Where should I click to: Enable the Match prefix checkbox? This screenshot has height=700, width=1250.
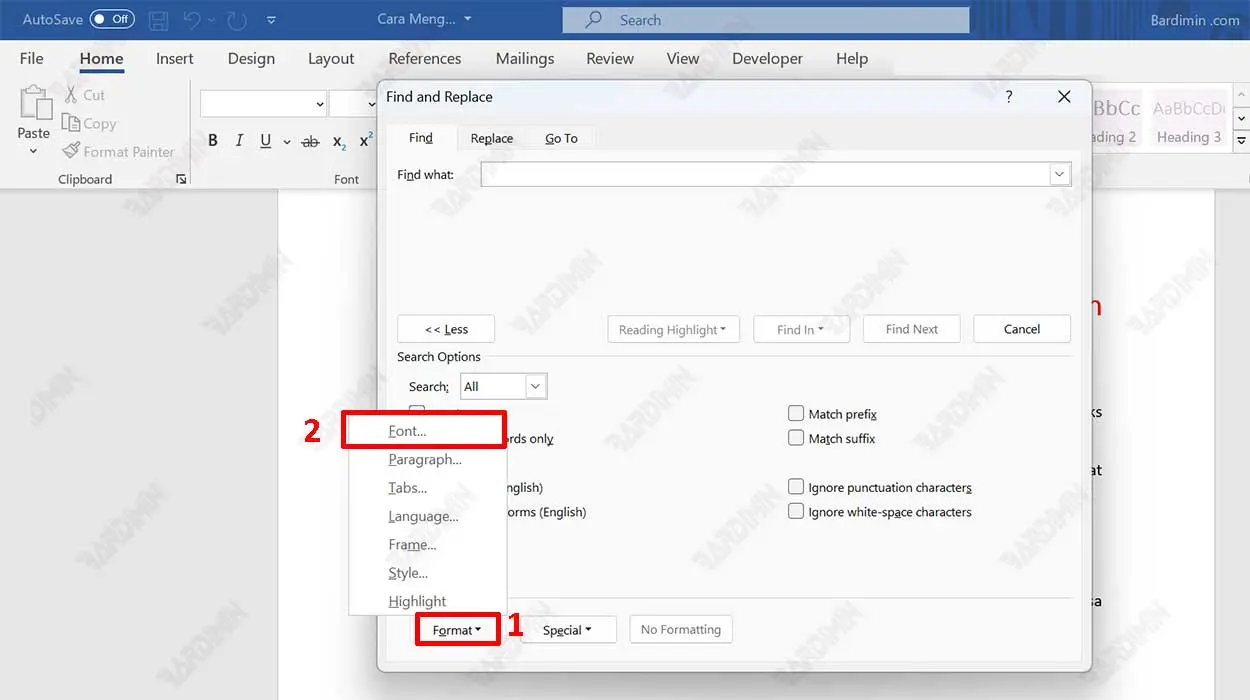[796, 413]
